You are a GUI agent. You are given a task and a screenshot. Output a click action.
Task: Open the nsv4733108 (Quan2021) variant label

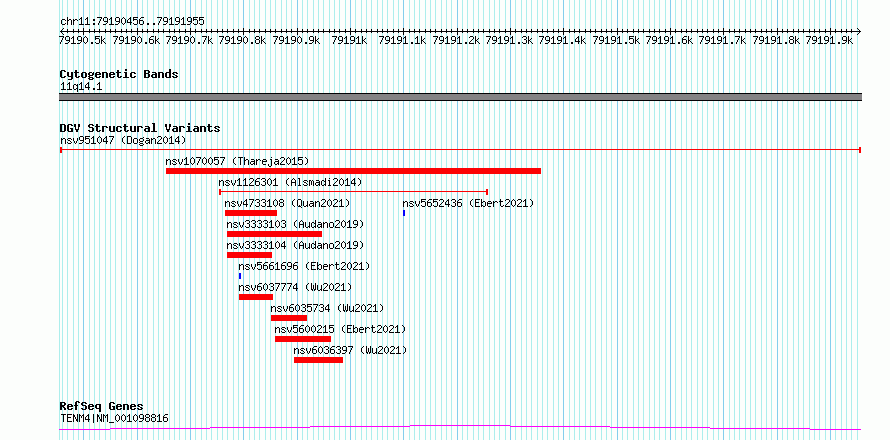(287, 203)
